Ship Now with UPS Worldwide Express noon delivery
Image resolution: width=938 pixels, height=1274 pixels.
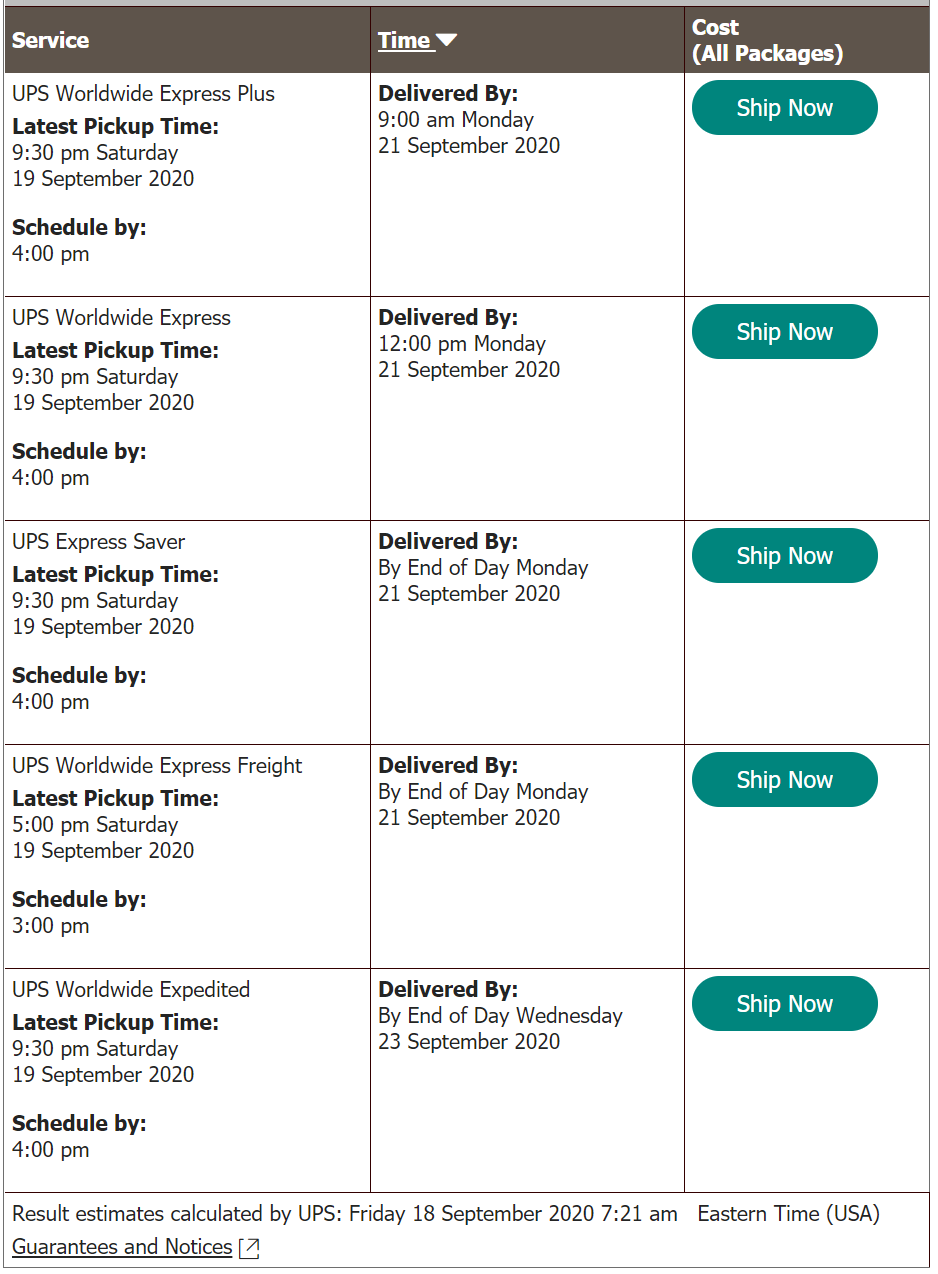pyautogui.click(x=784, y=332)
